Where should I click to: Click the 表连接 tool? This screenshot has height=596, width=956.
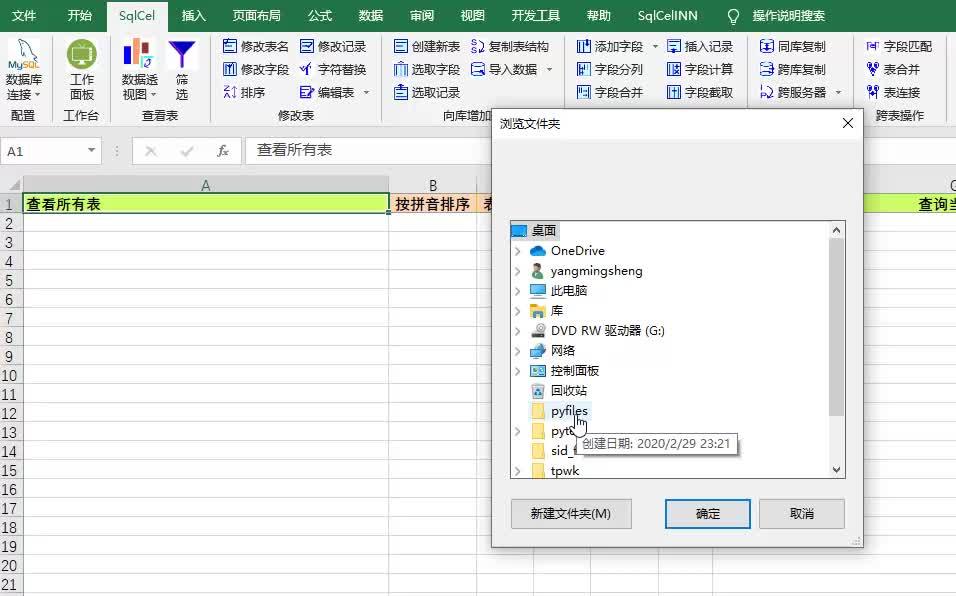point(893,93)
